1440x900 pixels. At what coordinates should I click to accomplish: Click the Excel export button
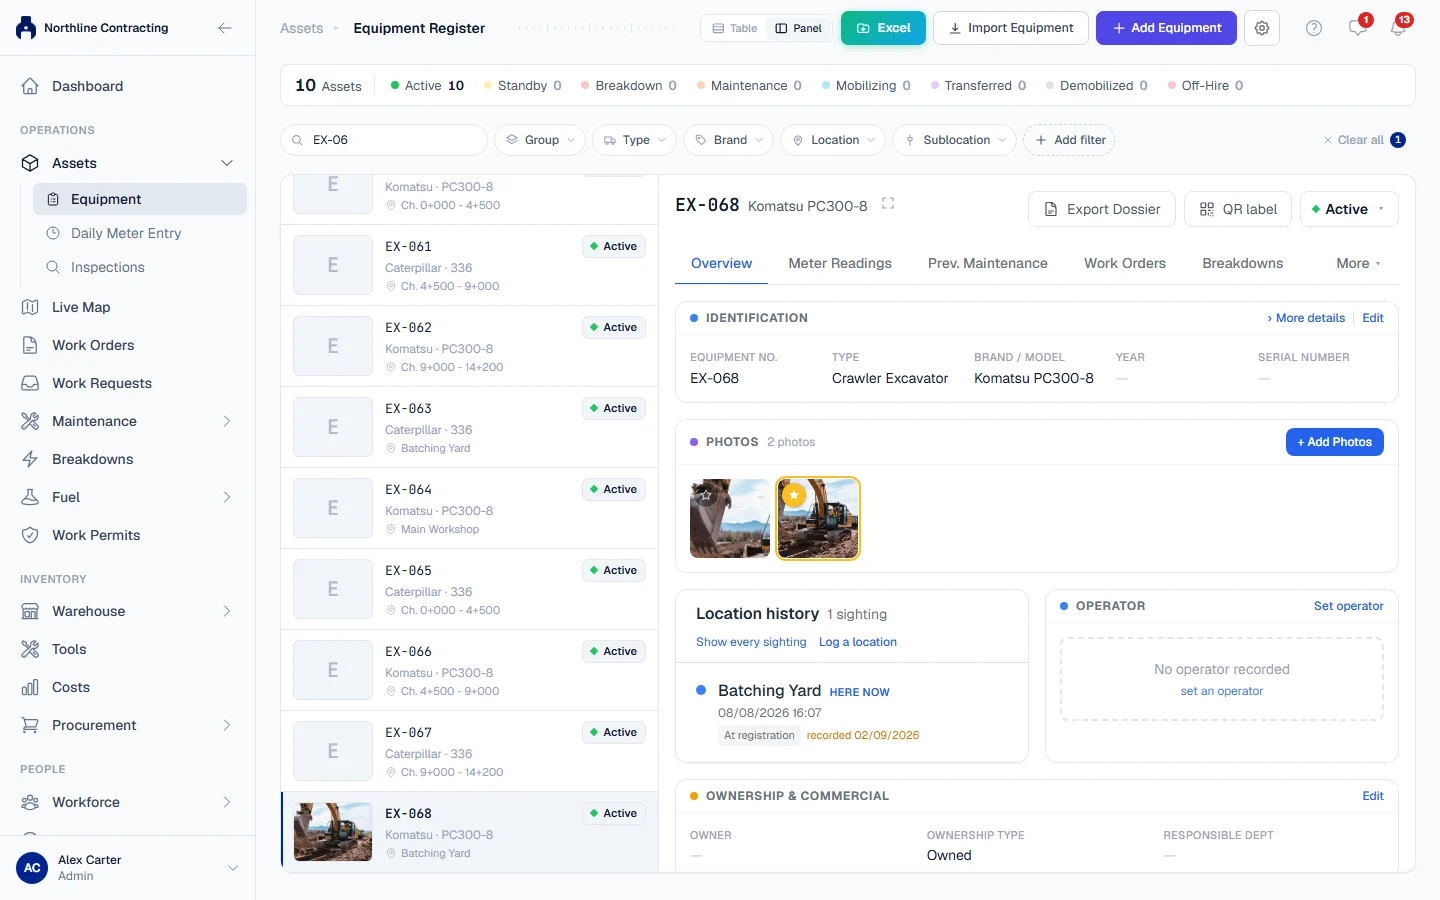(883, 28)
